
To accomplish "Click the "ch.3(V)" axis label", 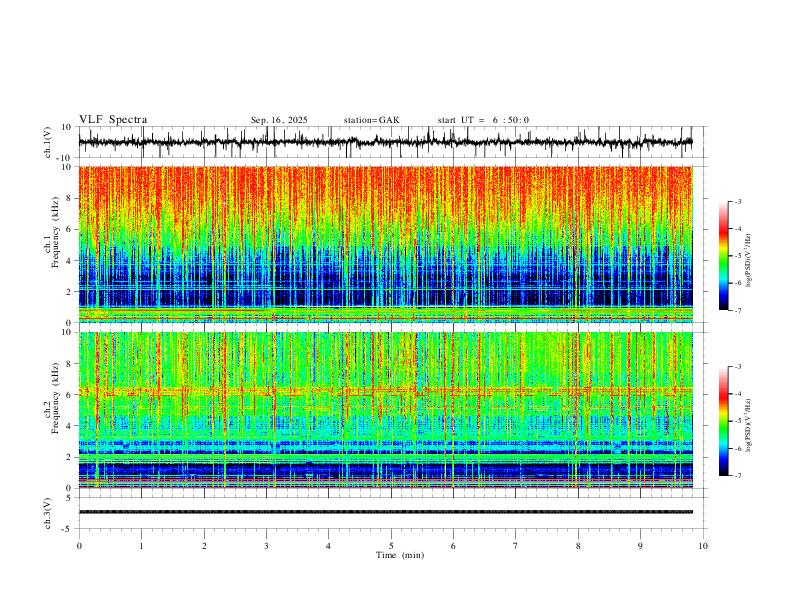I will pos(48,513).
